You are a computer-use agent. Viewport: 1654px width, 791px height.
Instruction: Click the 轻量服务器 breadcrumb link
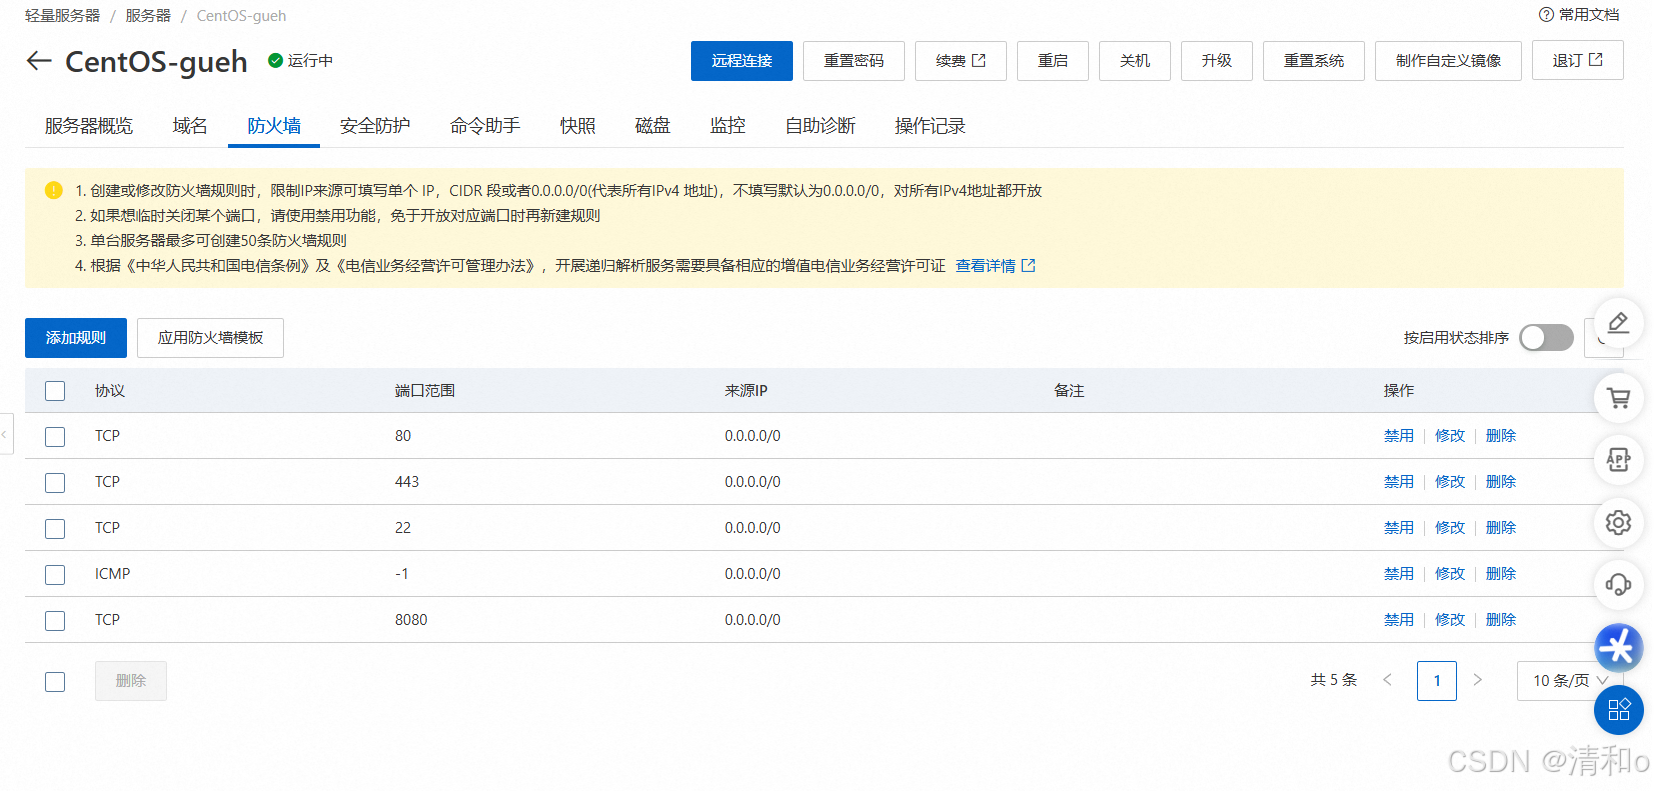coord(63,16)
